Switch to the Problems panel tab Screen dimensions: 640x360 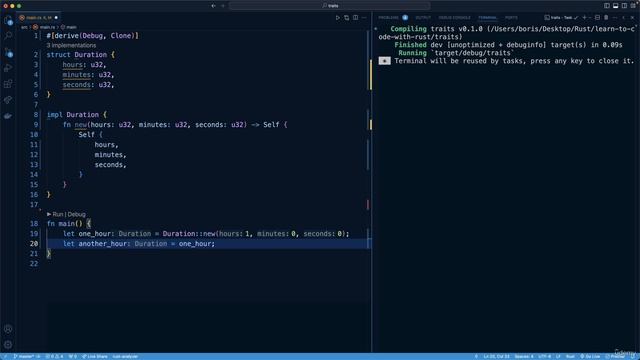pos(388,18)
